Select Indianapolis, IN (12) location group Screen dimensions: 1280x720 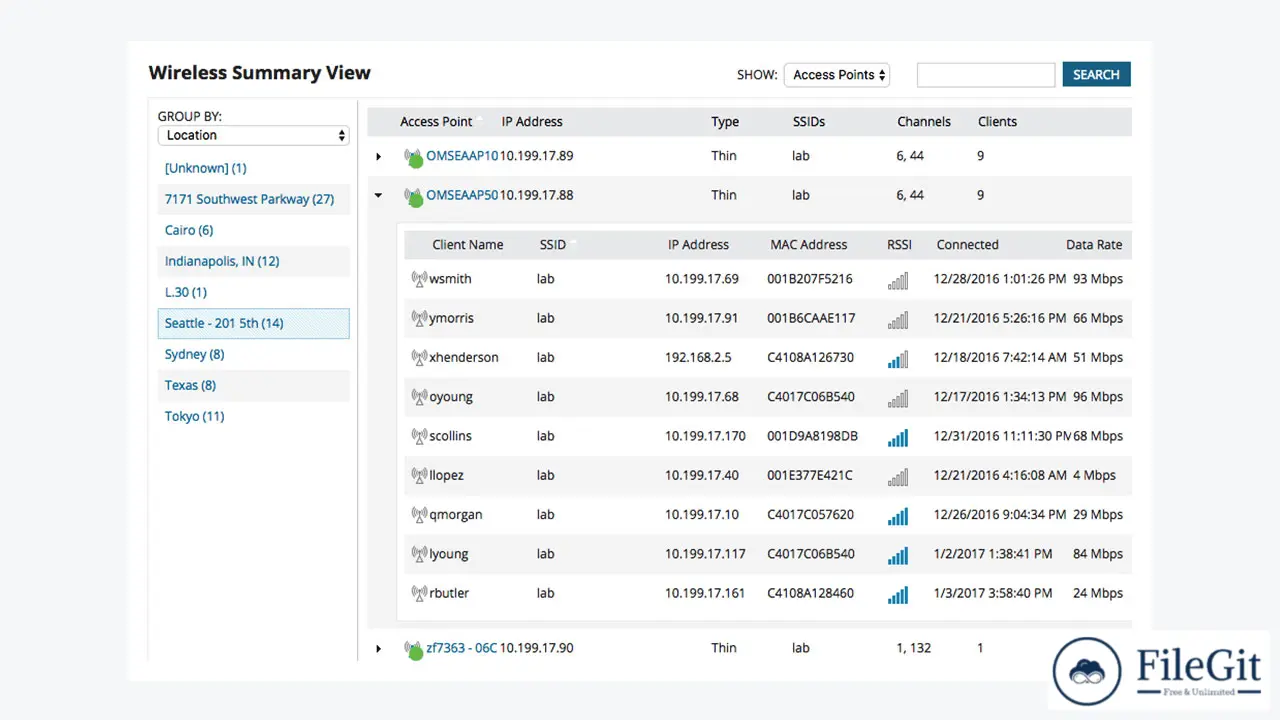[222, 261]
